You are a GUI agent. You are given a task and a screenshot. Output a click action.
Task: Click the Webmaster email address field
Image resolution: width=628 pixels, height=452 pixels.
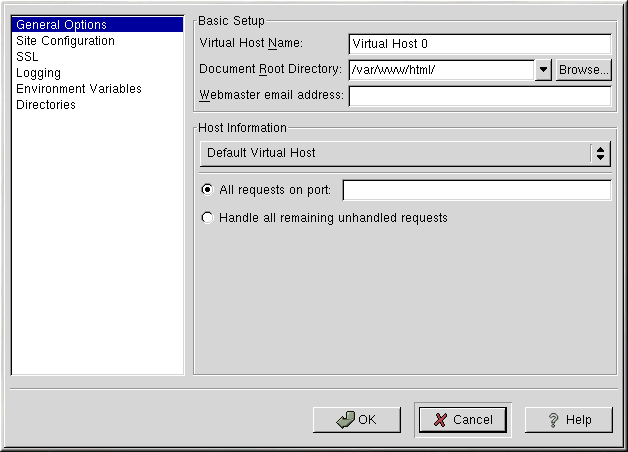tap(479, 96)
